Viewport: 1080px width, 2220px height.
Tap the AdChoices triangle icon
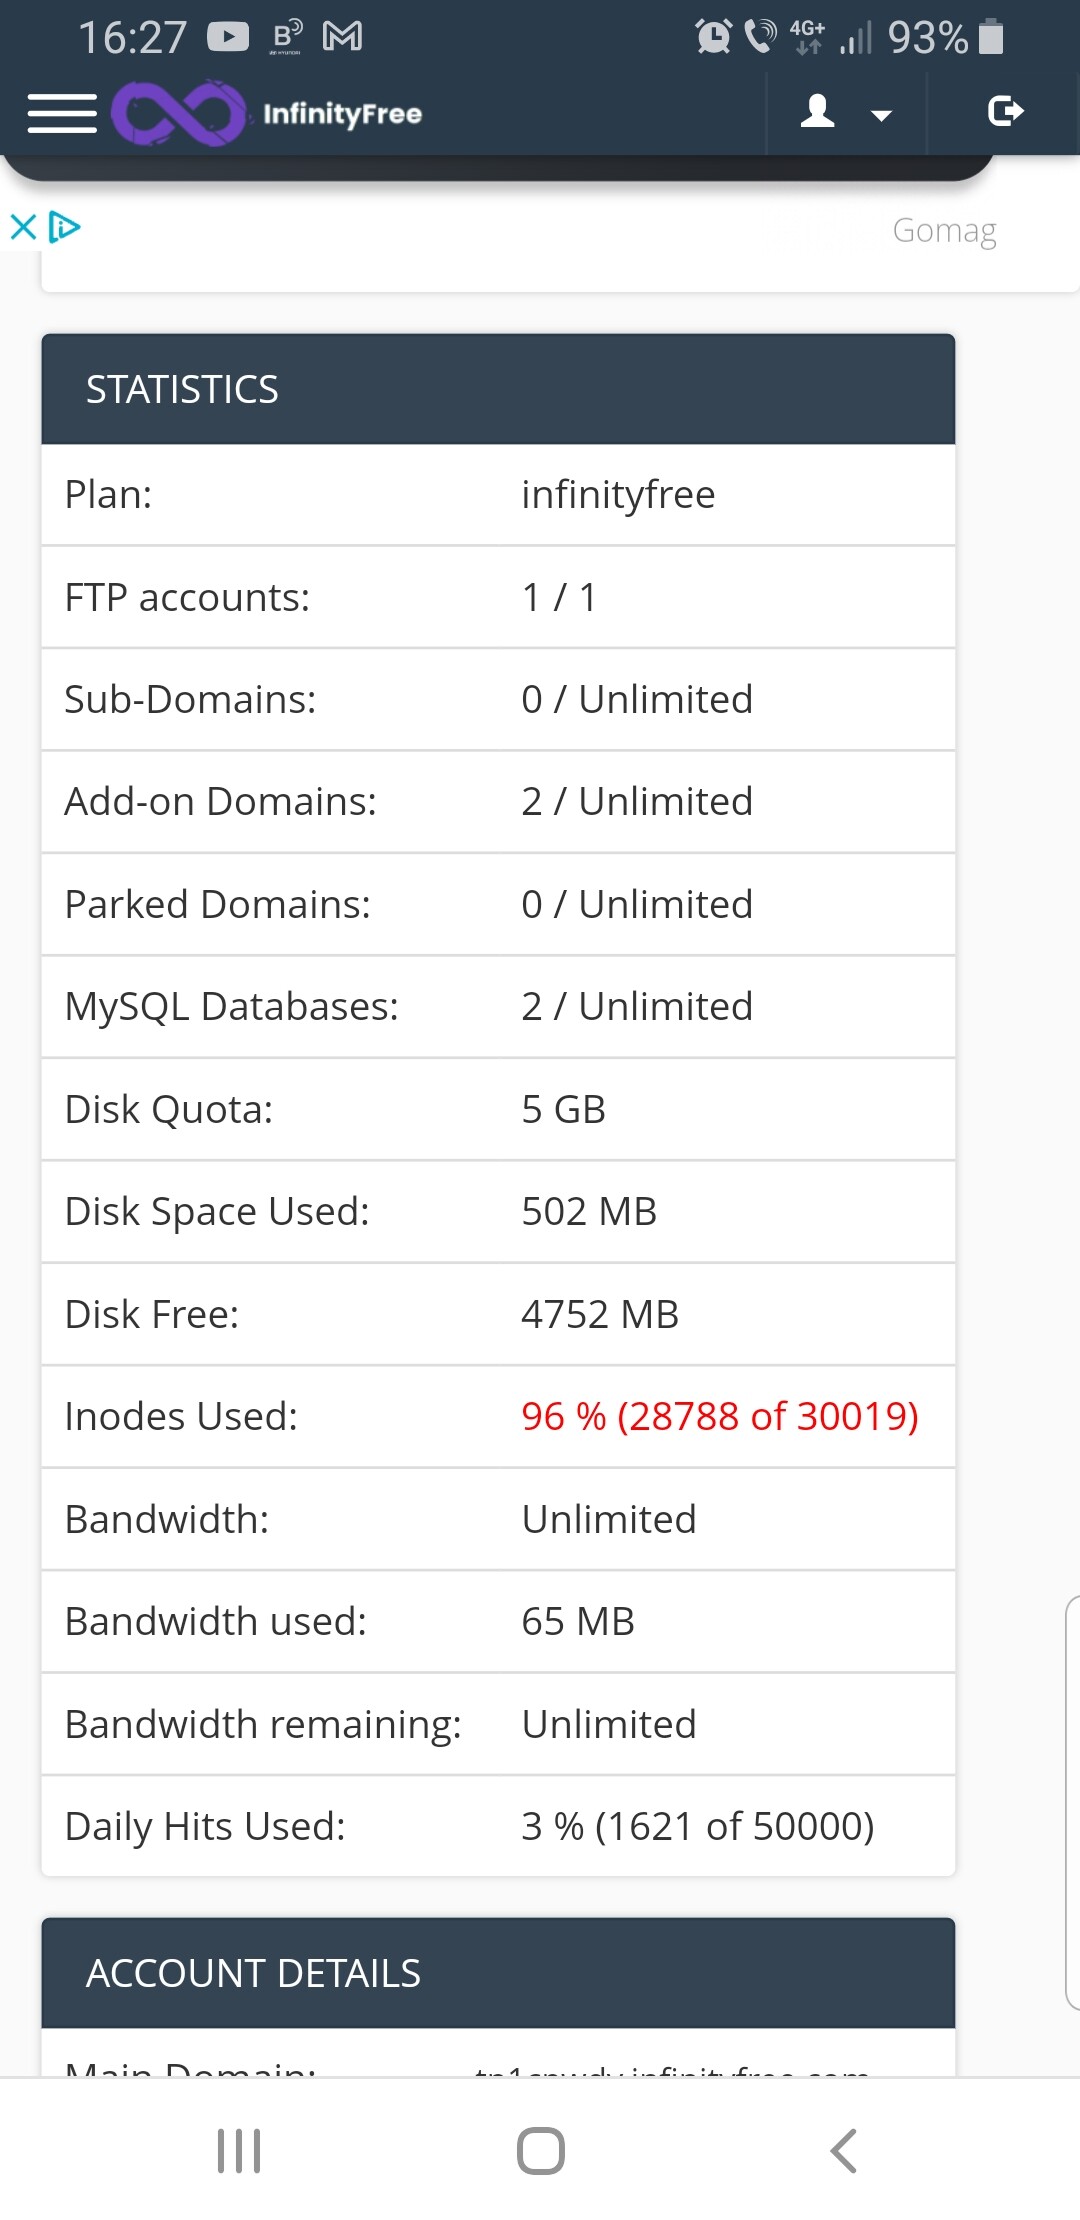[65, 227]
